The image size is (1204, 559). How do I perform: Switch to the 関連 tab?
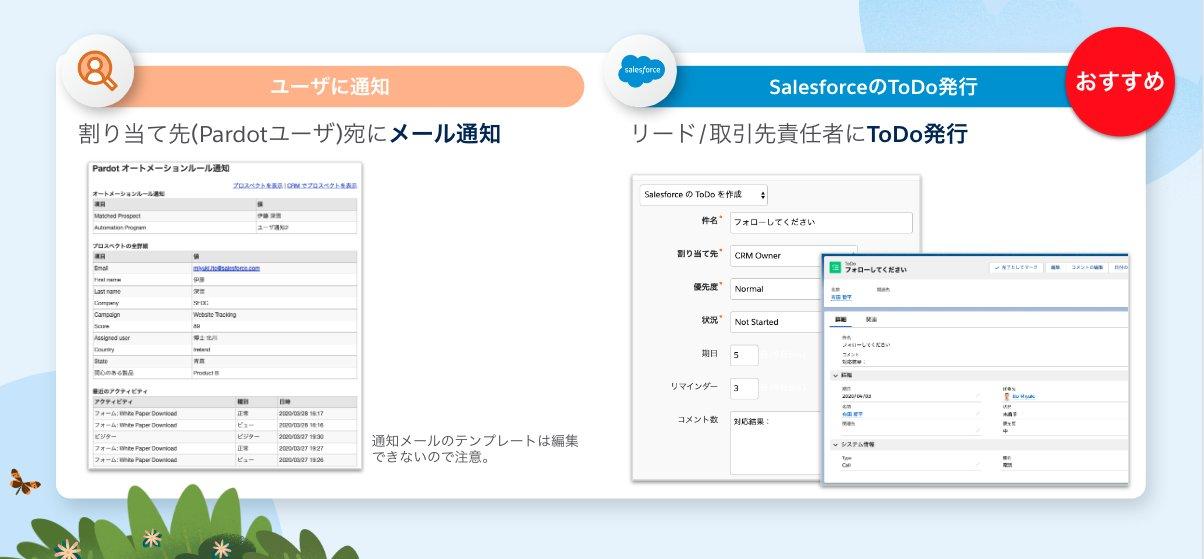(871, 320)
